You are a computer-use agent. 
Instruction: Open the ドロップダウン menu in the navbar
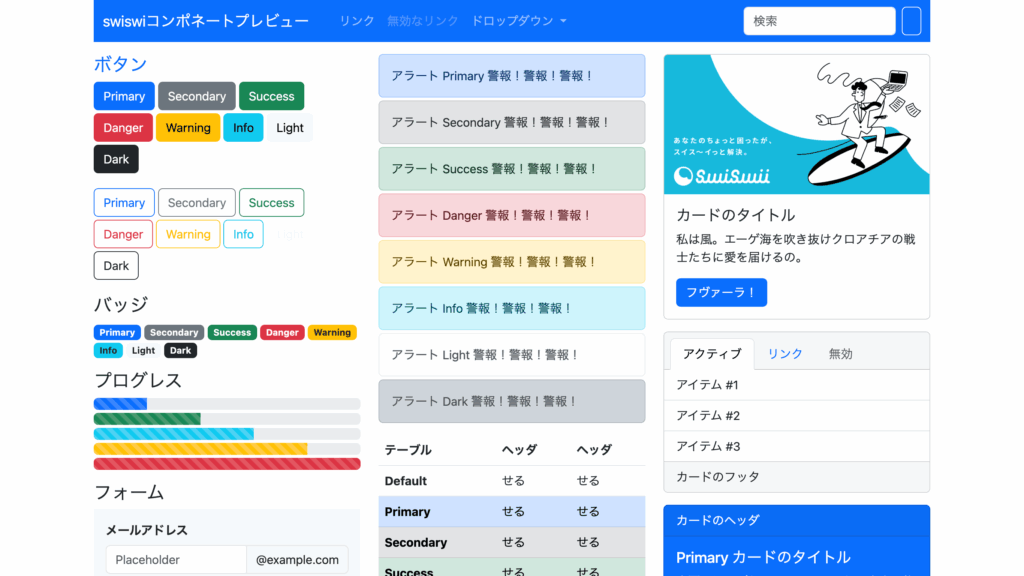[x=518, y=21]
